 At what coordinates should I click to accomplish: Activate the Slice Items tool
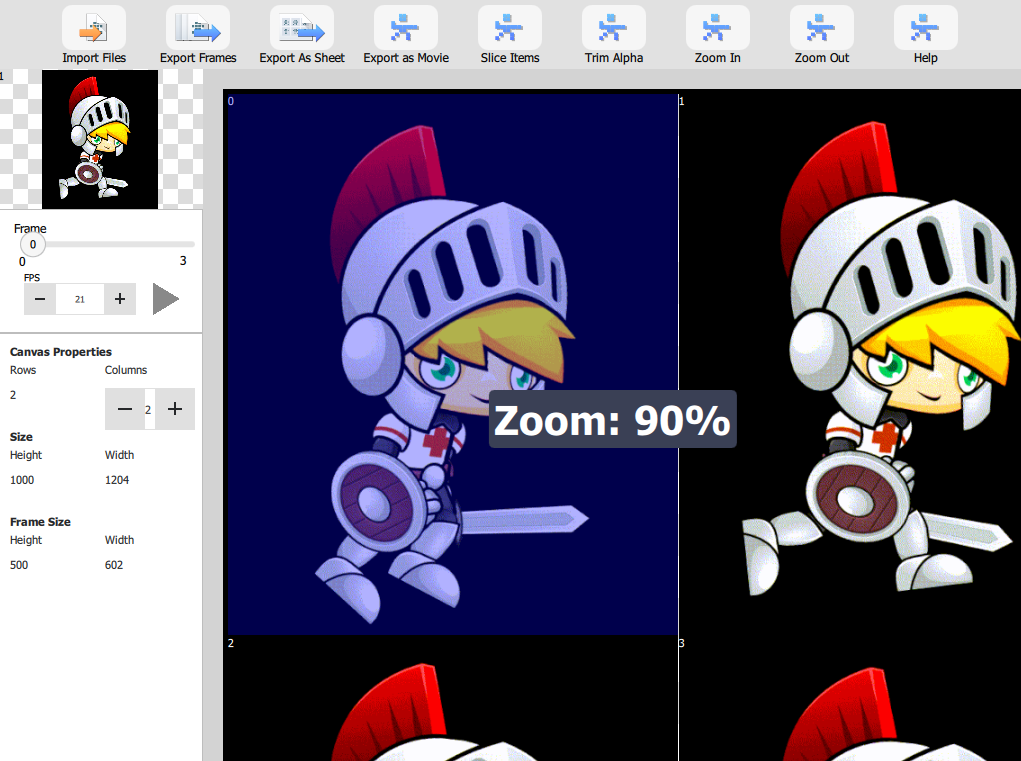[510, 28]
